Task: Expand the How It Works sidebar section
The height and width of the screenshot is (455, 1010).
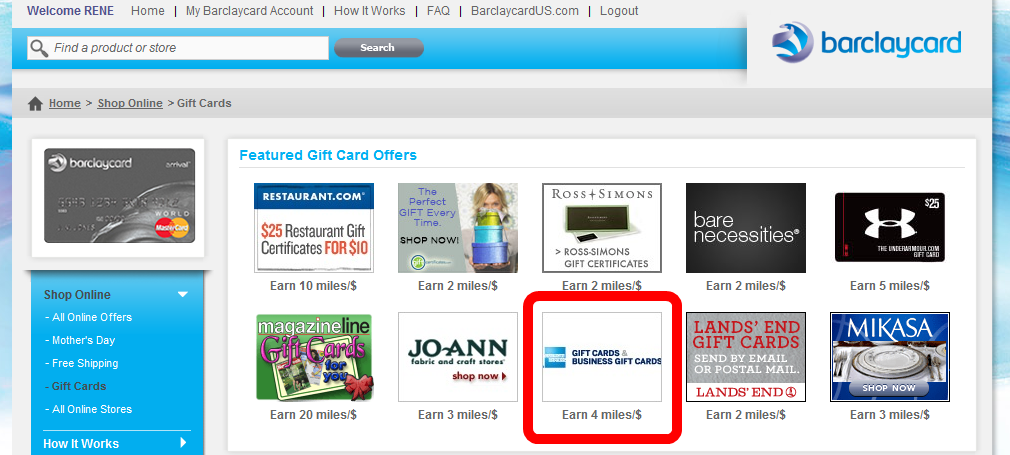Action: pyautogui.click(x=183, y=443)
